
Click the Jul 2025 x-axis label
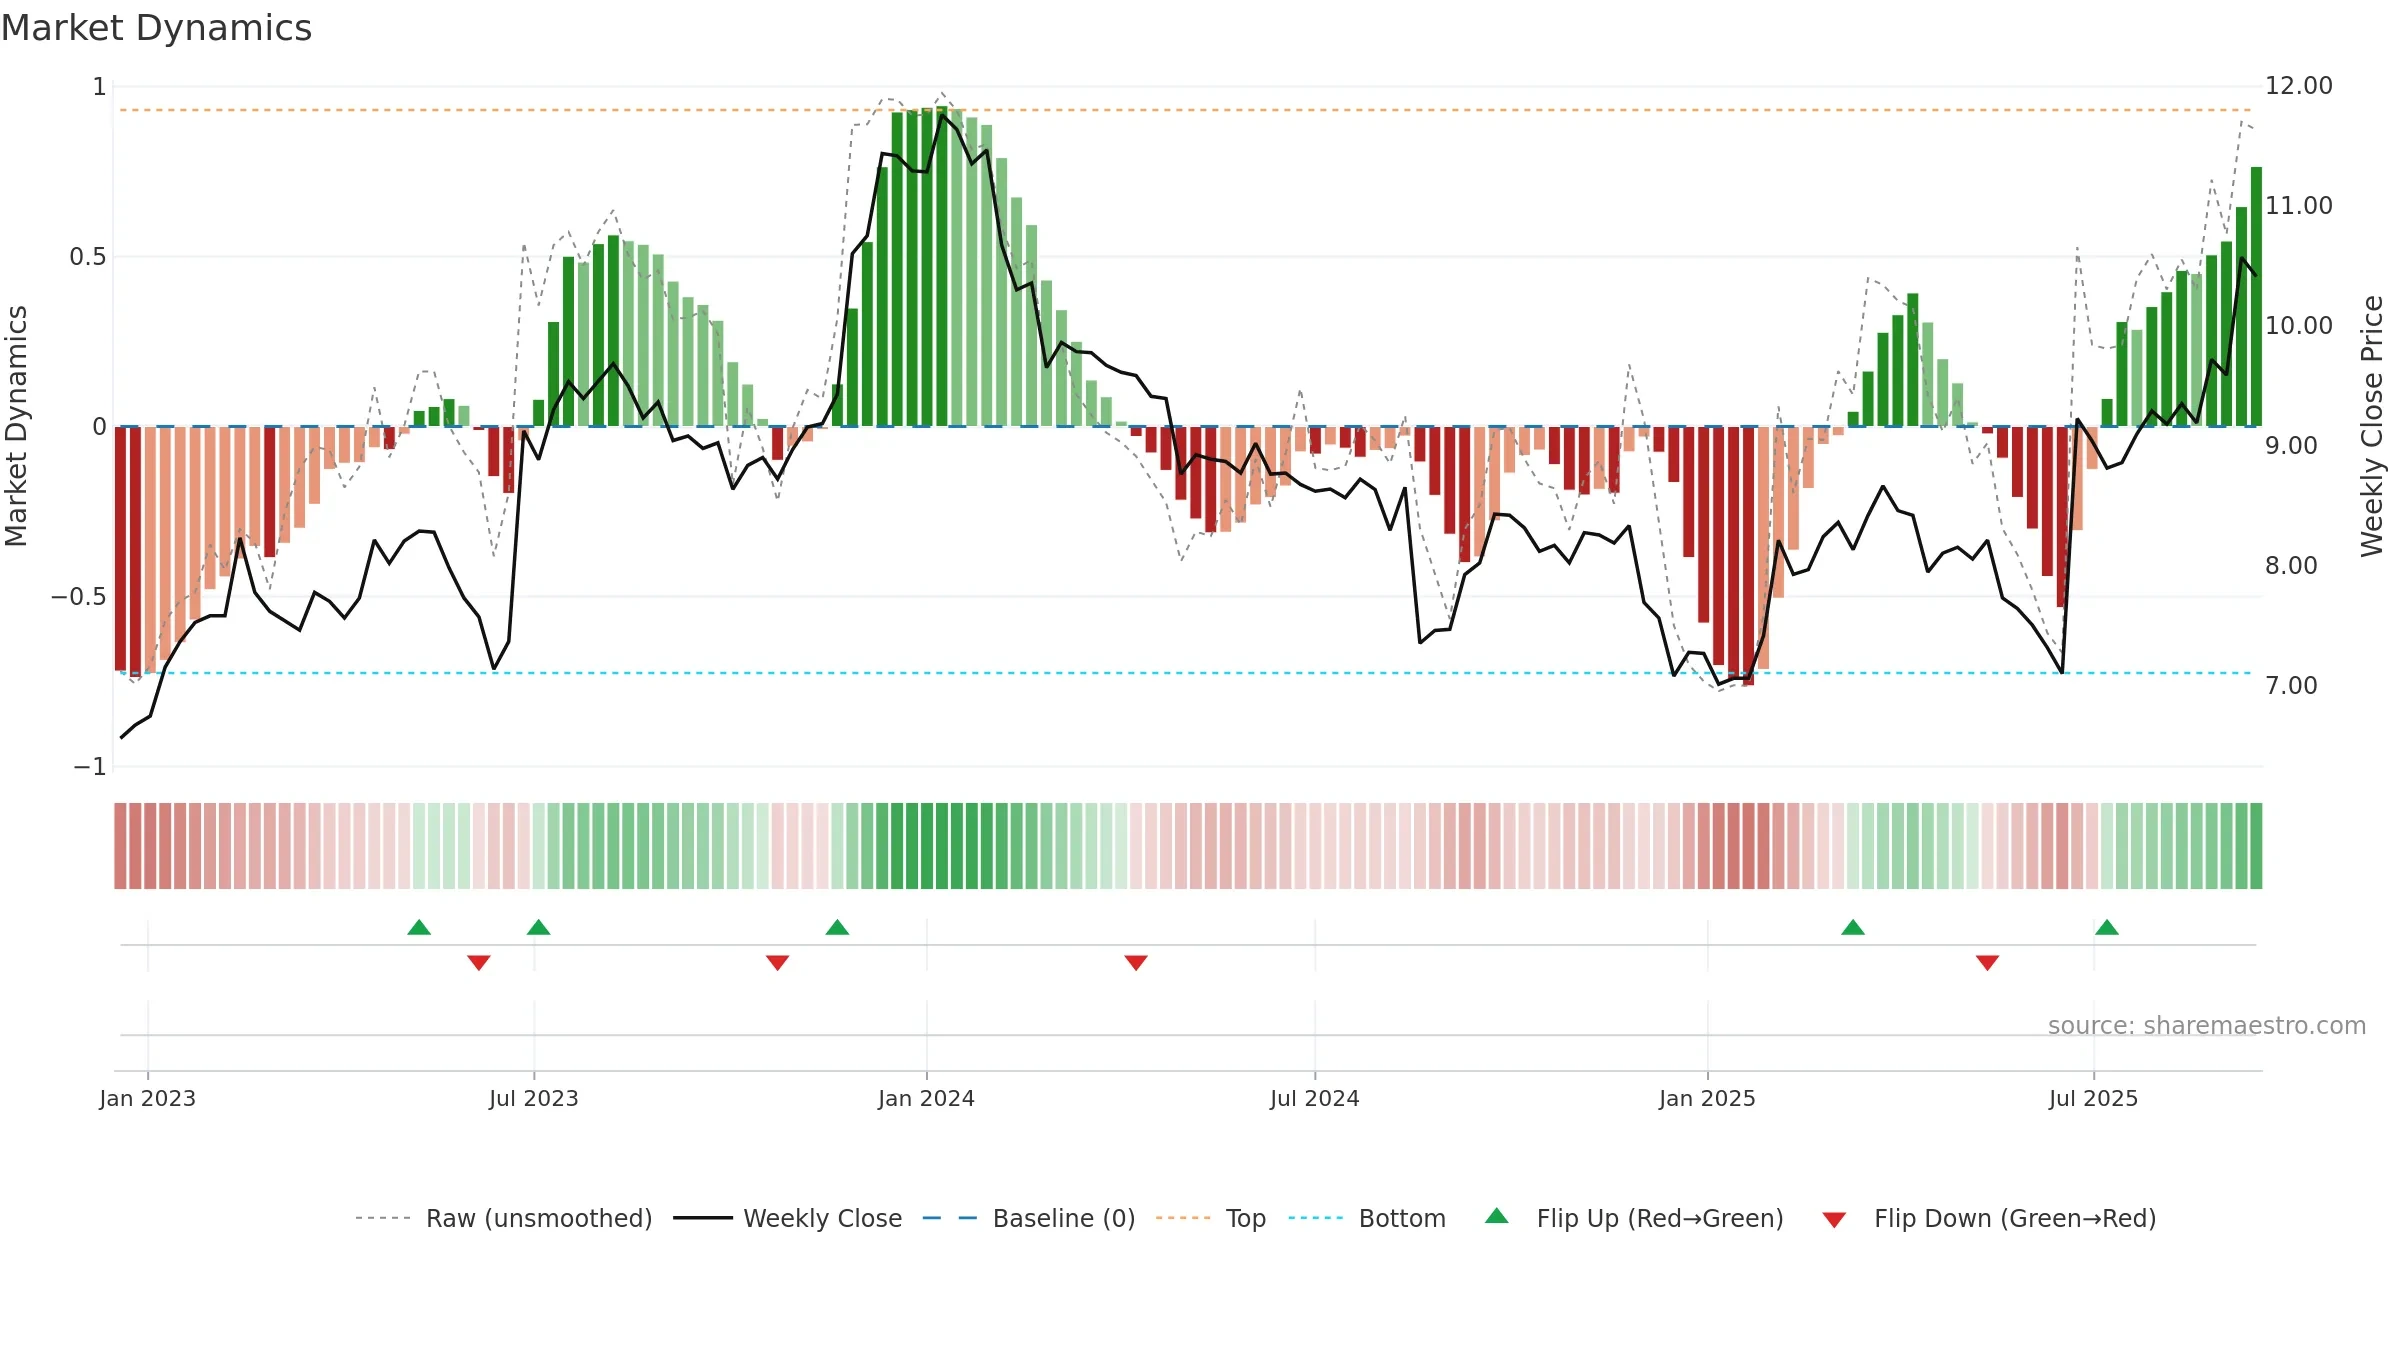coord(2094,1098)
